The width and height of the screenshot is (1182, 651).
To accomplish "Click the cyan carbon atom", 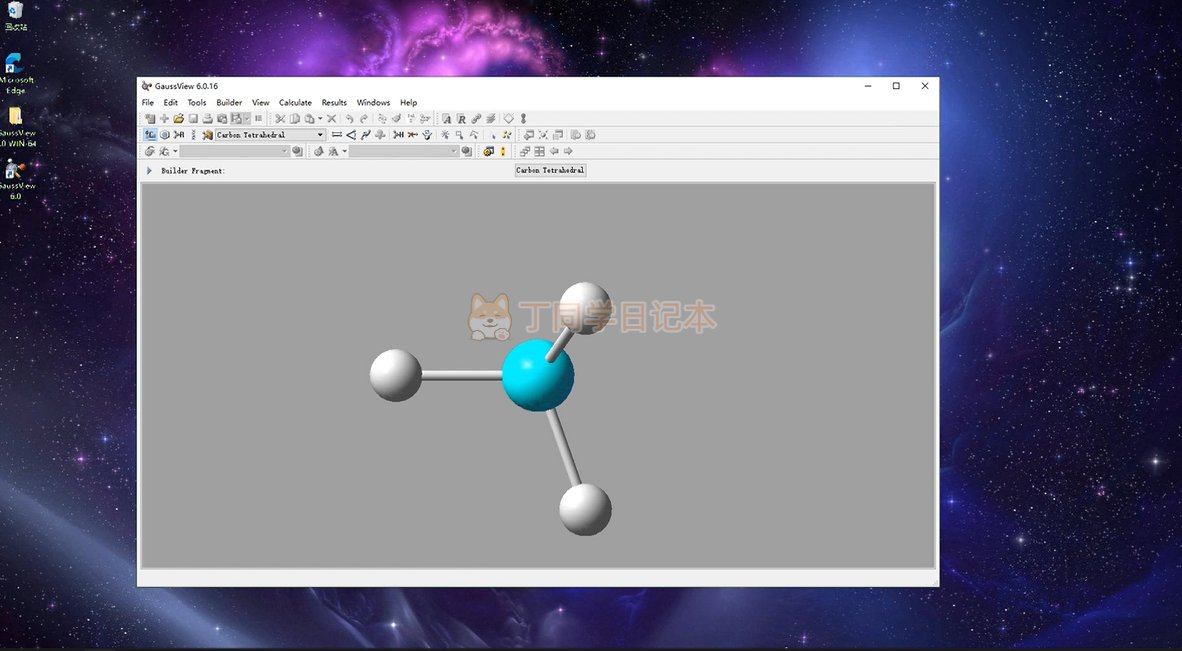I will [538, 375].
